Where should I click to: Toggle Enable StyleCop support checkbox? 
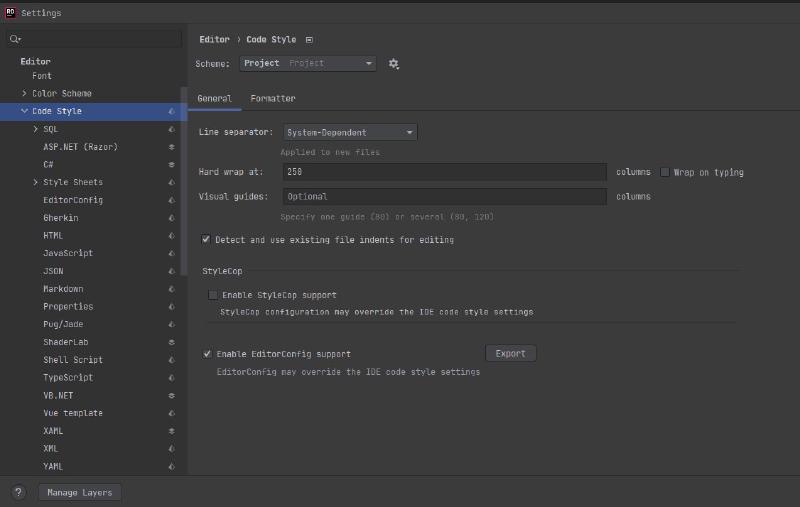point(212,295)
